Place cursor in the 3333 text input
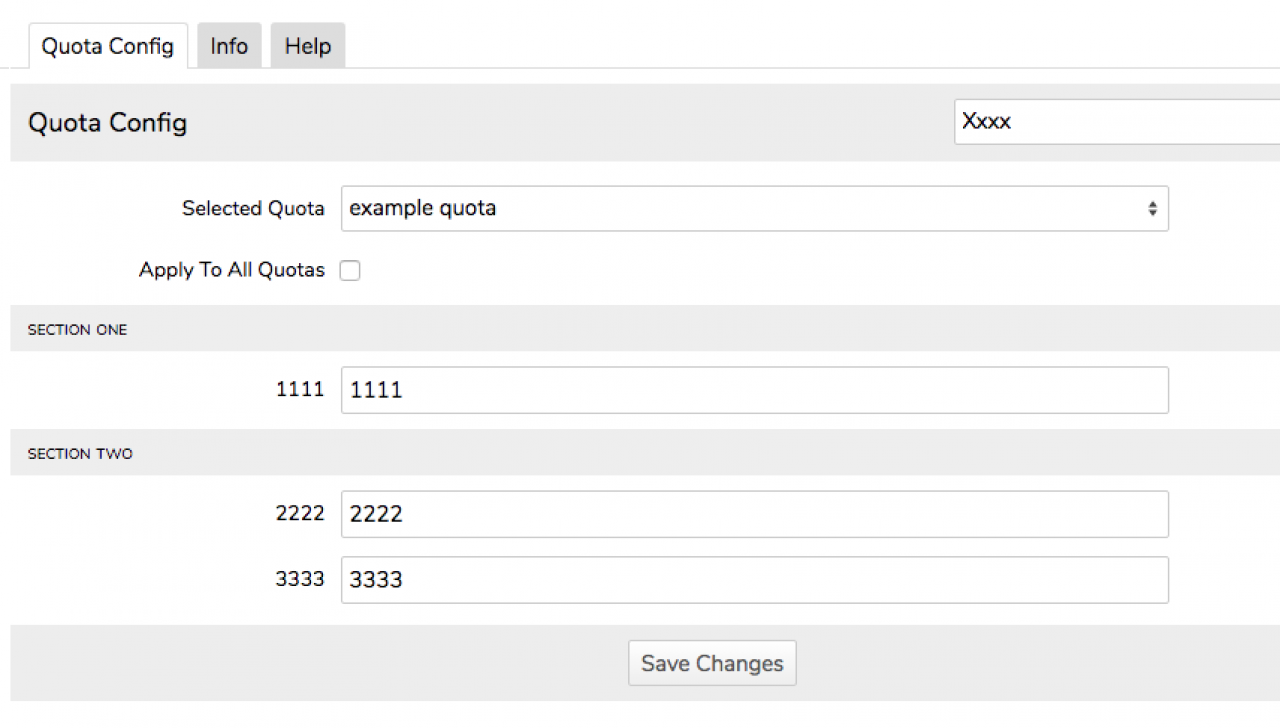1280x728 pixels. pos(754,580)
